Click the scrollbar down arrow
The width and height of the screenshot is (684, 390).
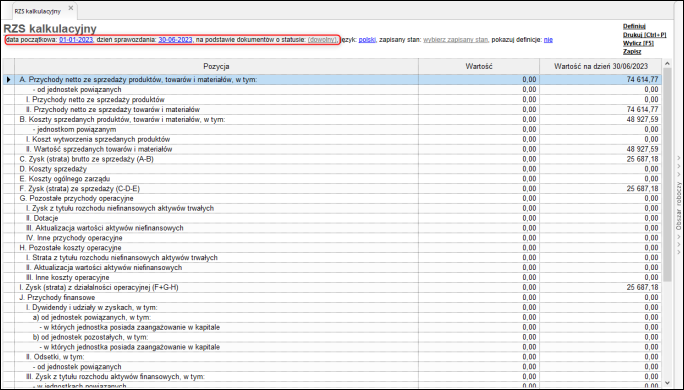tap(667, 383)
